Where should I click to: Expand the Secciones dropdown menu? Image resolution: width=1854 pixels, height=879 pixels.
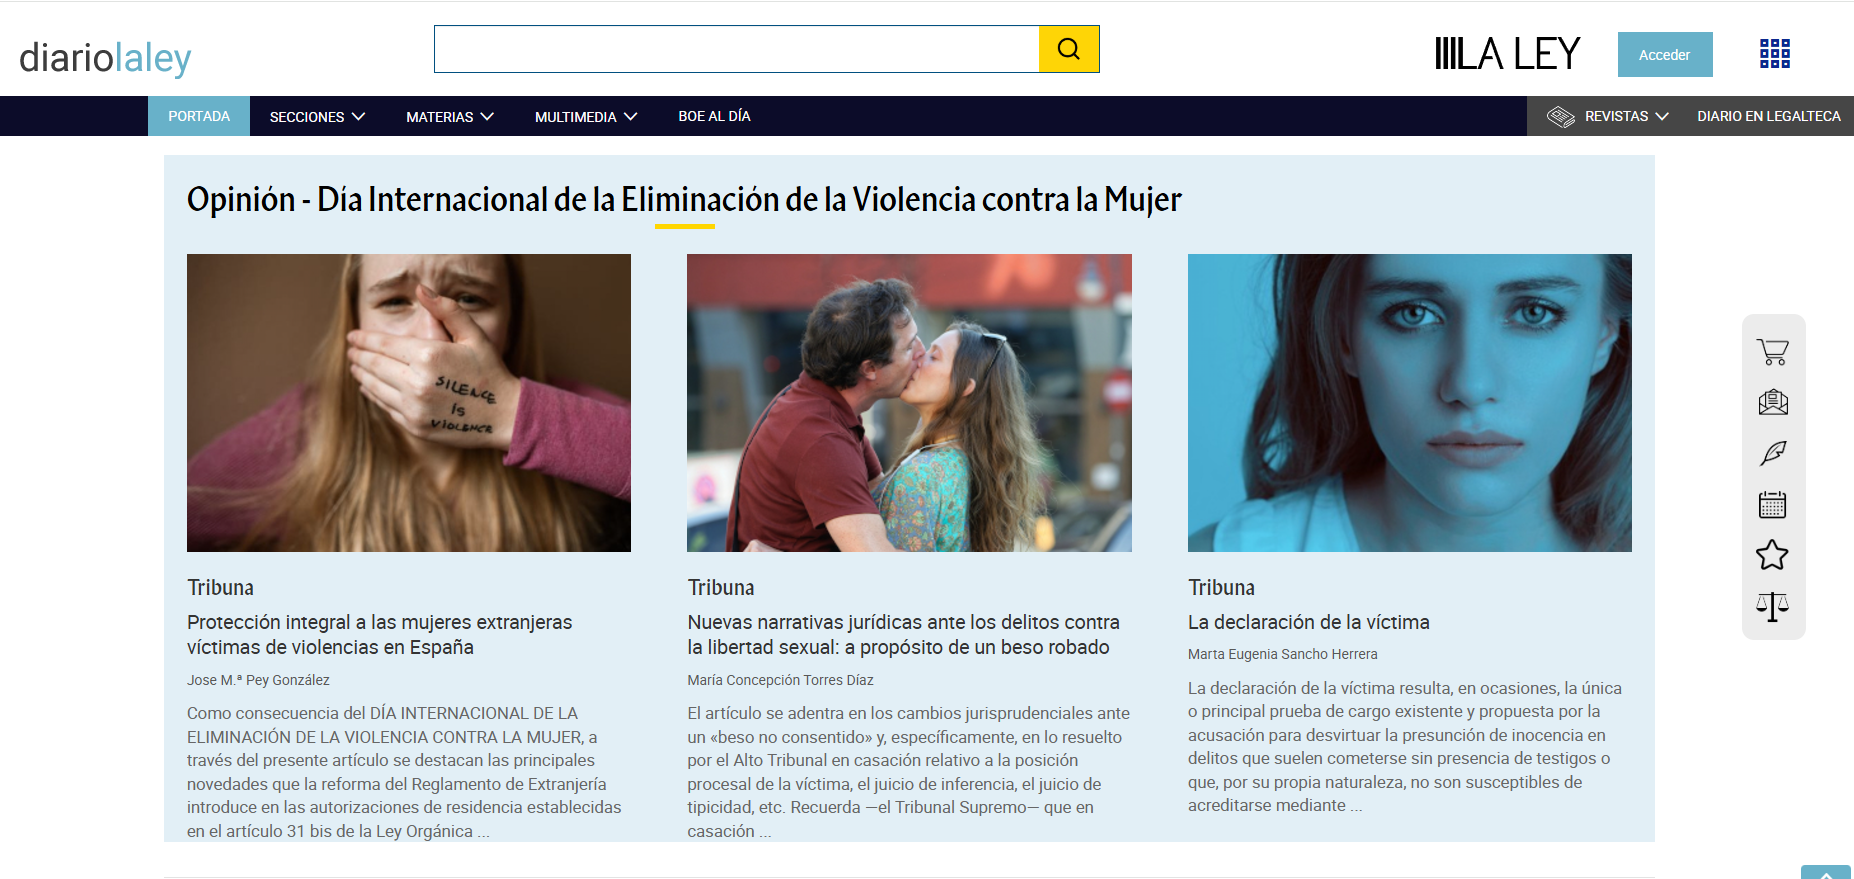pyautogui.click(x=317, y=117)
